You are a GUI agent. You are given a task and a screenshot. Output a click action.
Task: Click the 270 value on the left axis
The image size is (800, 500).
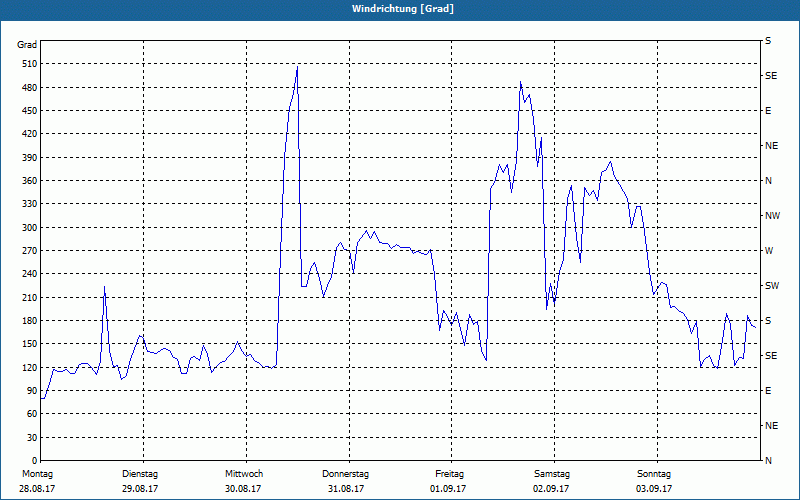(x=30, y=251)
